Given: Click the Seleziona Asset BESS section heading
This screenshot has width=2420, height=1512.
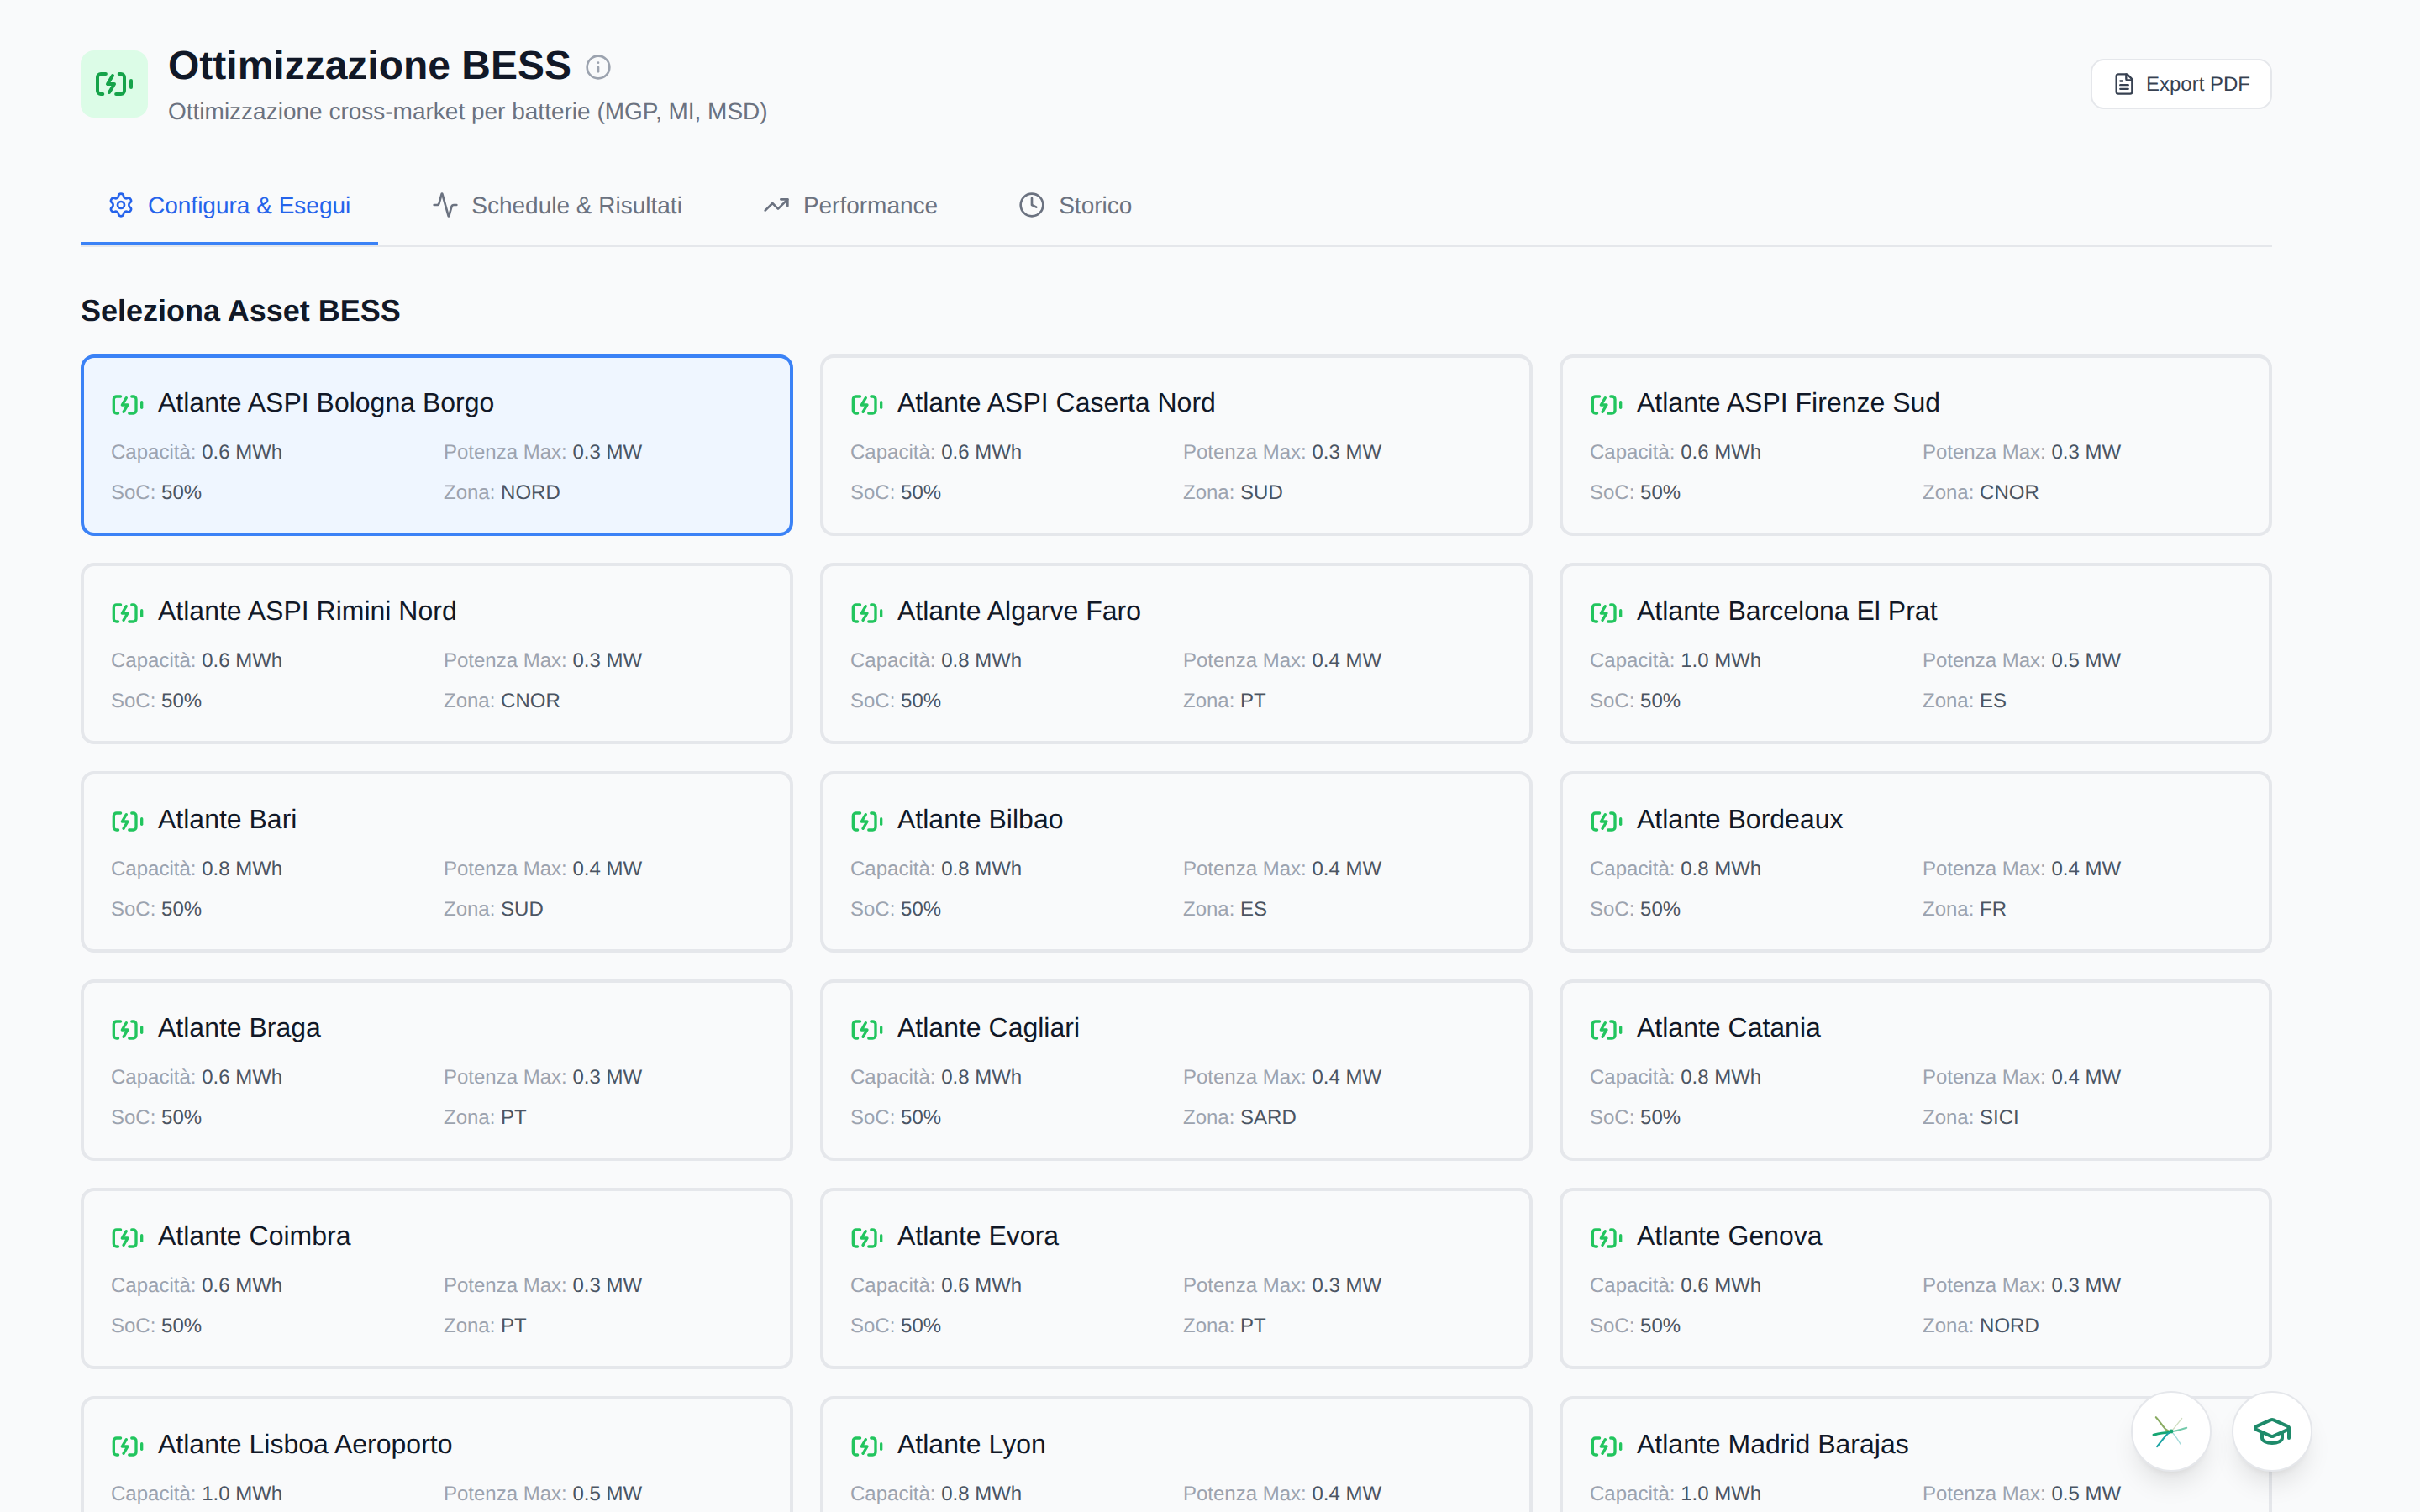Looking at the screenshot, I should [x=240, y=311].
